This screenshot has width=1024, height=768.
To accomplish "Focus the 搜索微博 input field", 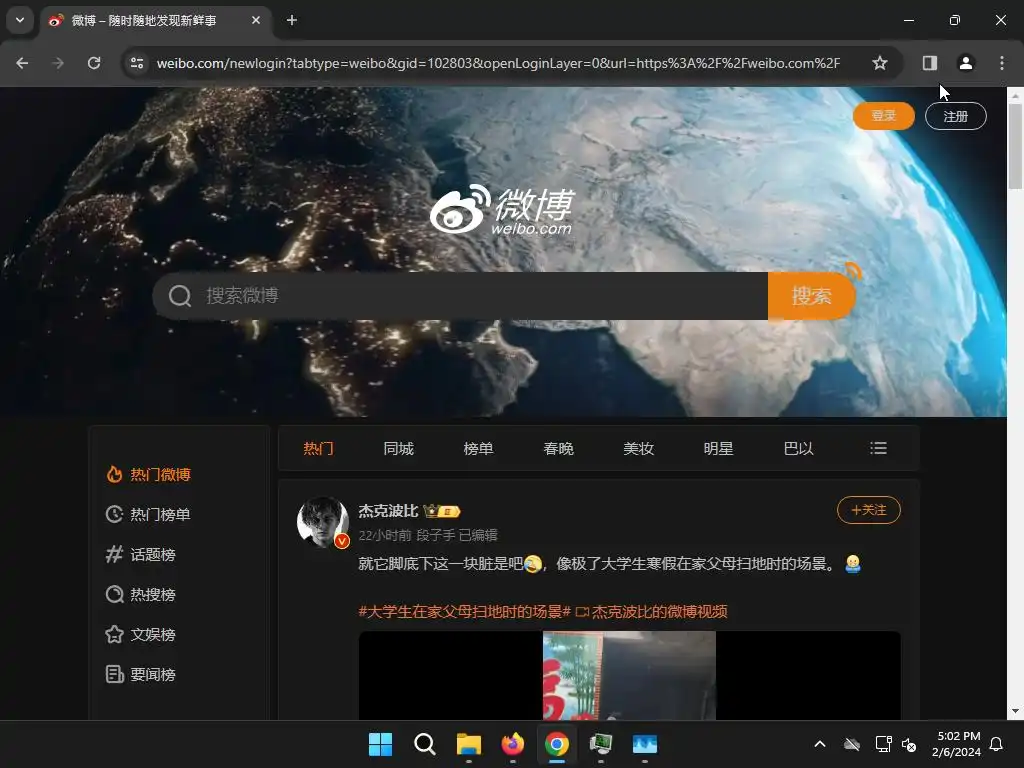I will (x=483, y=296).
